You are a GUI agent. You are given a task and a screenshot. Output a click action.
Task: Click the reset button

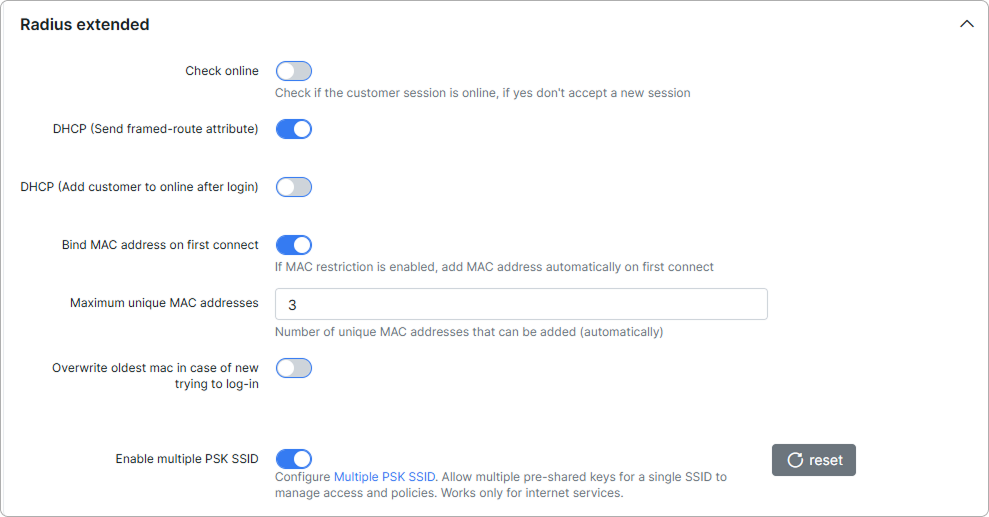point(814,460)
